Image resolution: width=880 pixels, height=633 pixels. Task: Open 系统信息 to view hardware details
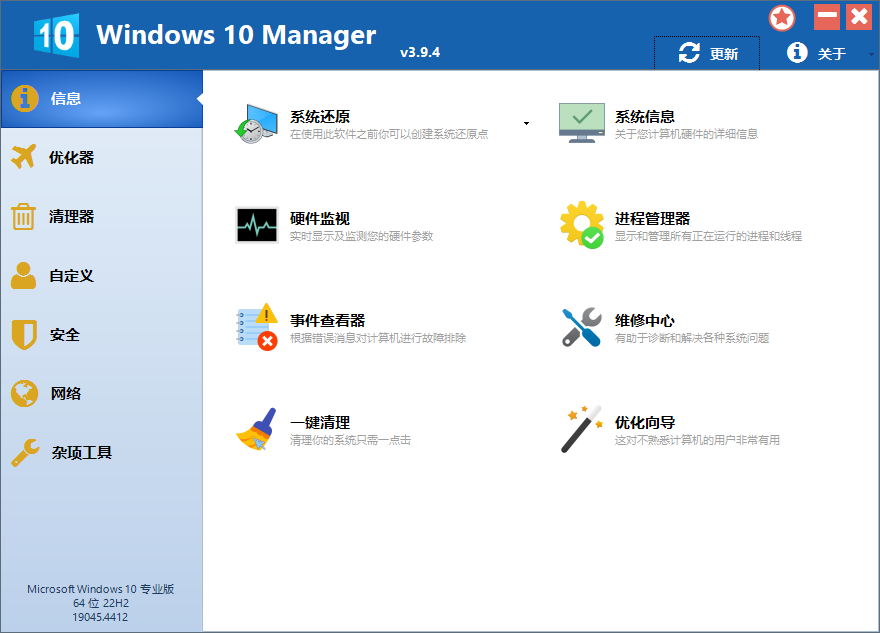(x=581, y=118)
